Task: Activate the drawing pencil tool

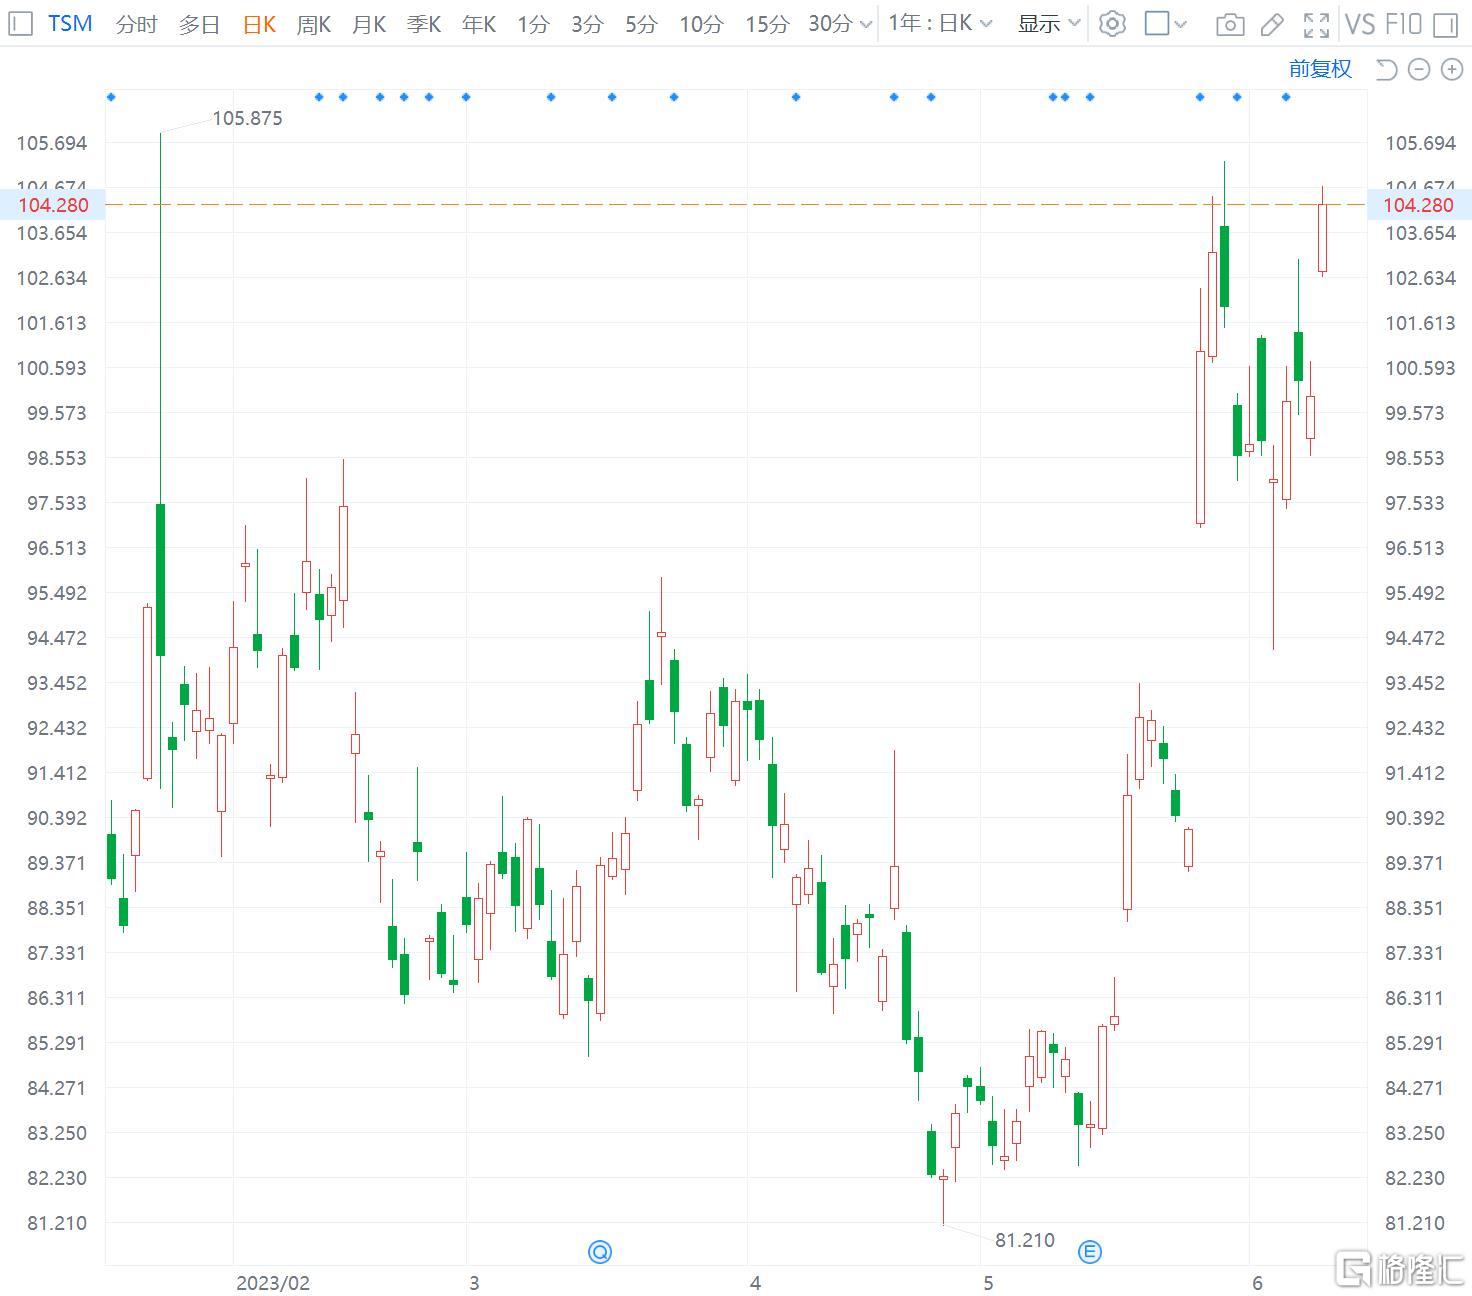Action: pos(1272,25)
